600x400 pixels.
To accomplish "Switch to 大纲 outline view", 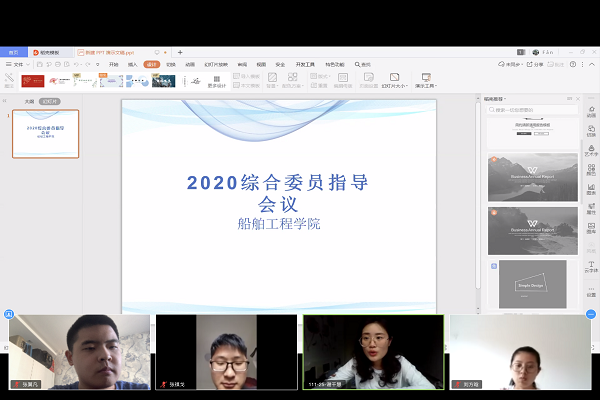I will pyautogui.click(x=29, y=101).
